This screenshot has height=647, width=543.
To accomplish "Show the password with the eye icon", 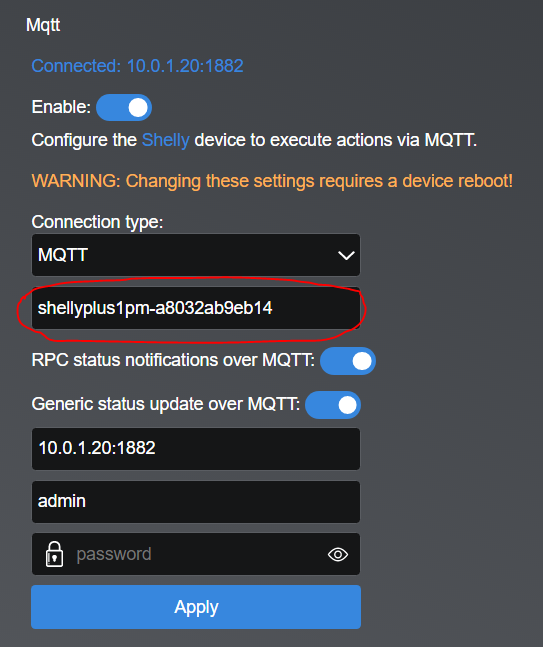I will point(338,555).
